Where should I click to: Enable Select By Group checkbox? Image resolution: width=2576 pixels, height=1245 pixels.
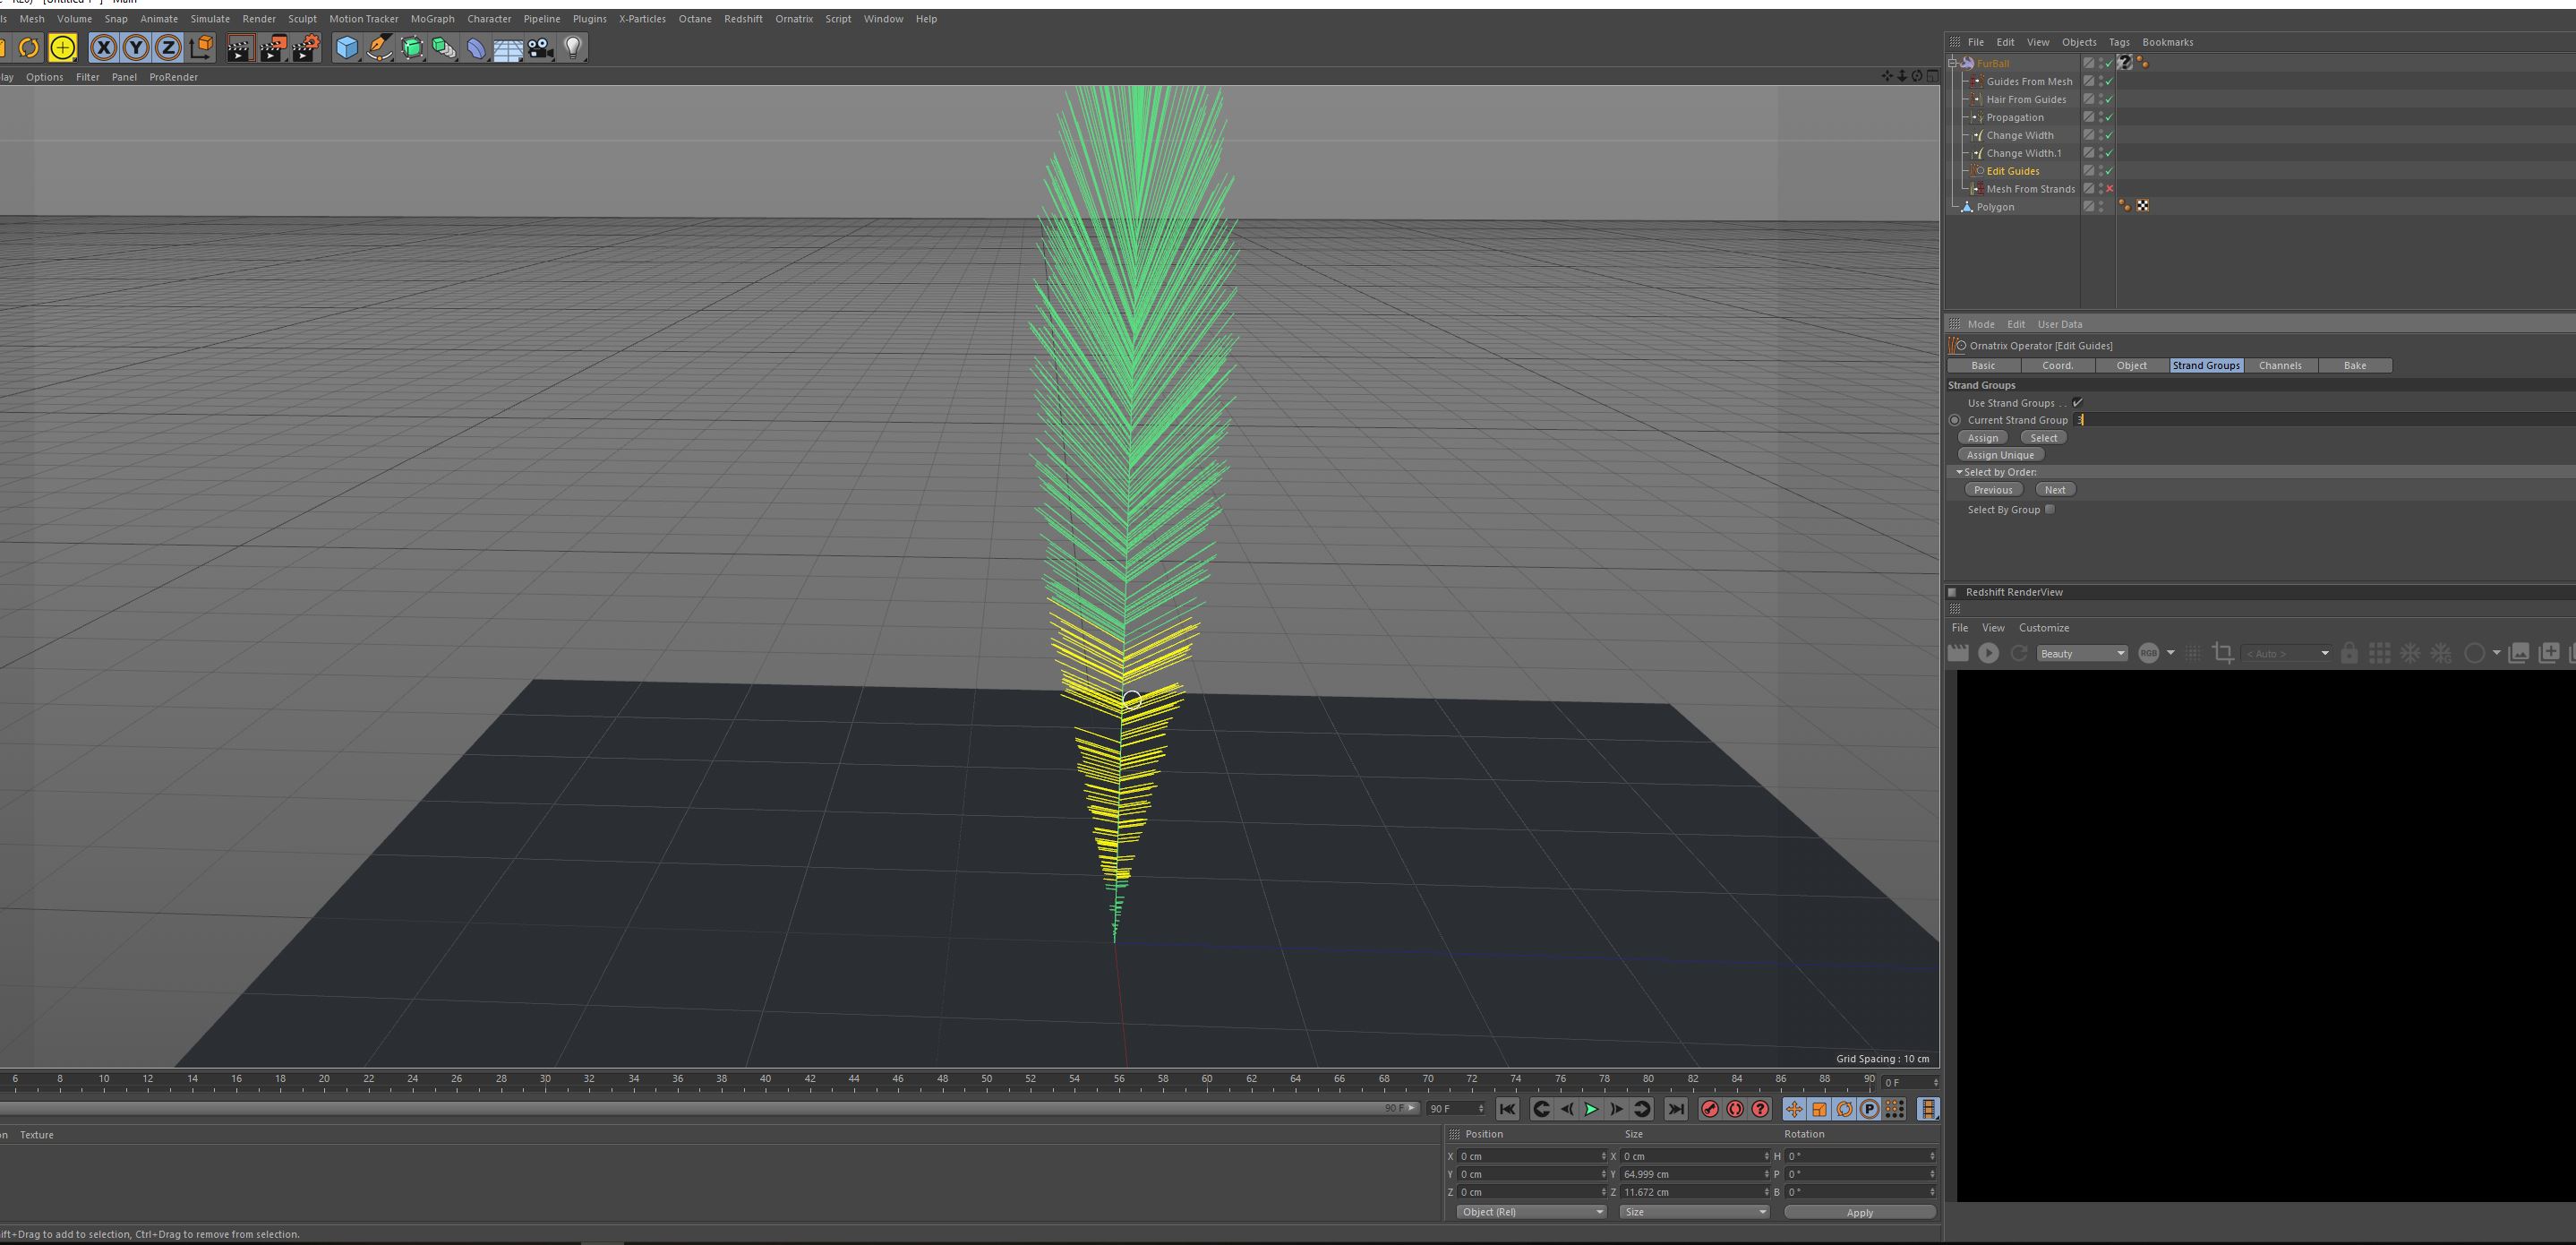(2050, 510)
